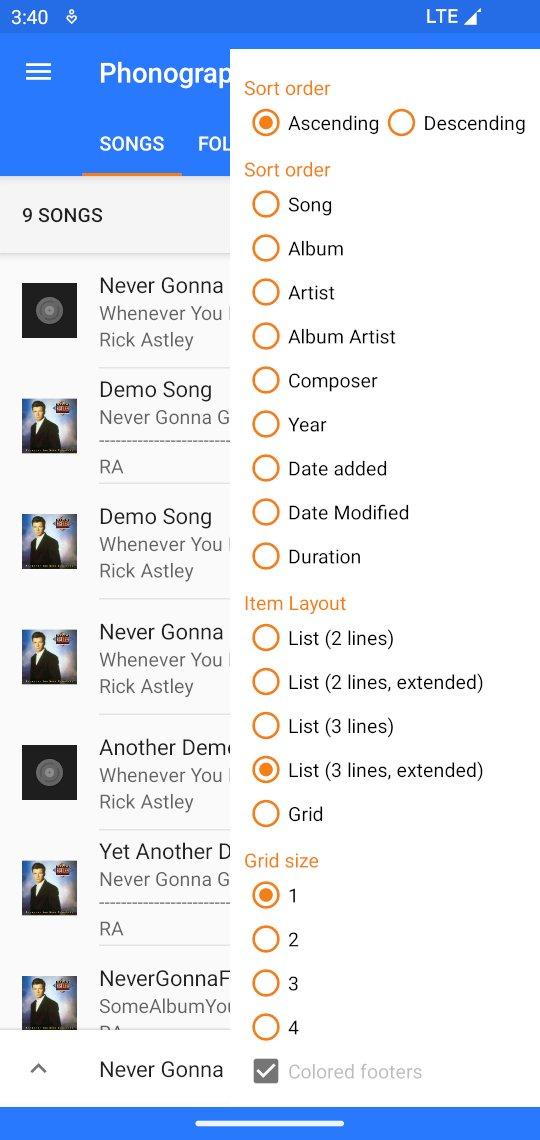Open the Never Gonna mini player title
This screenshot has height=1140, width=540.
[x=161, y=1069]
